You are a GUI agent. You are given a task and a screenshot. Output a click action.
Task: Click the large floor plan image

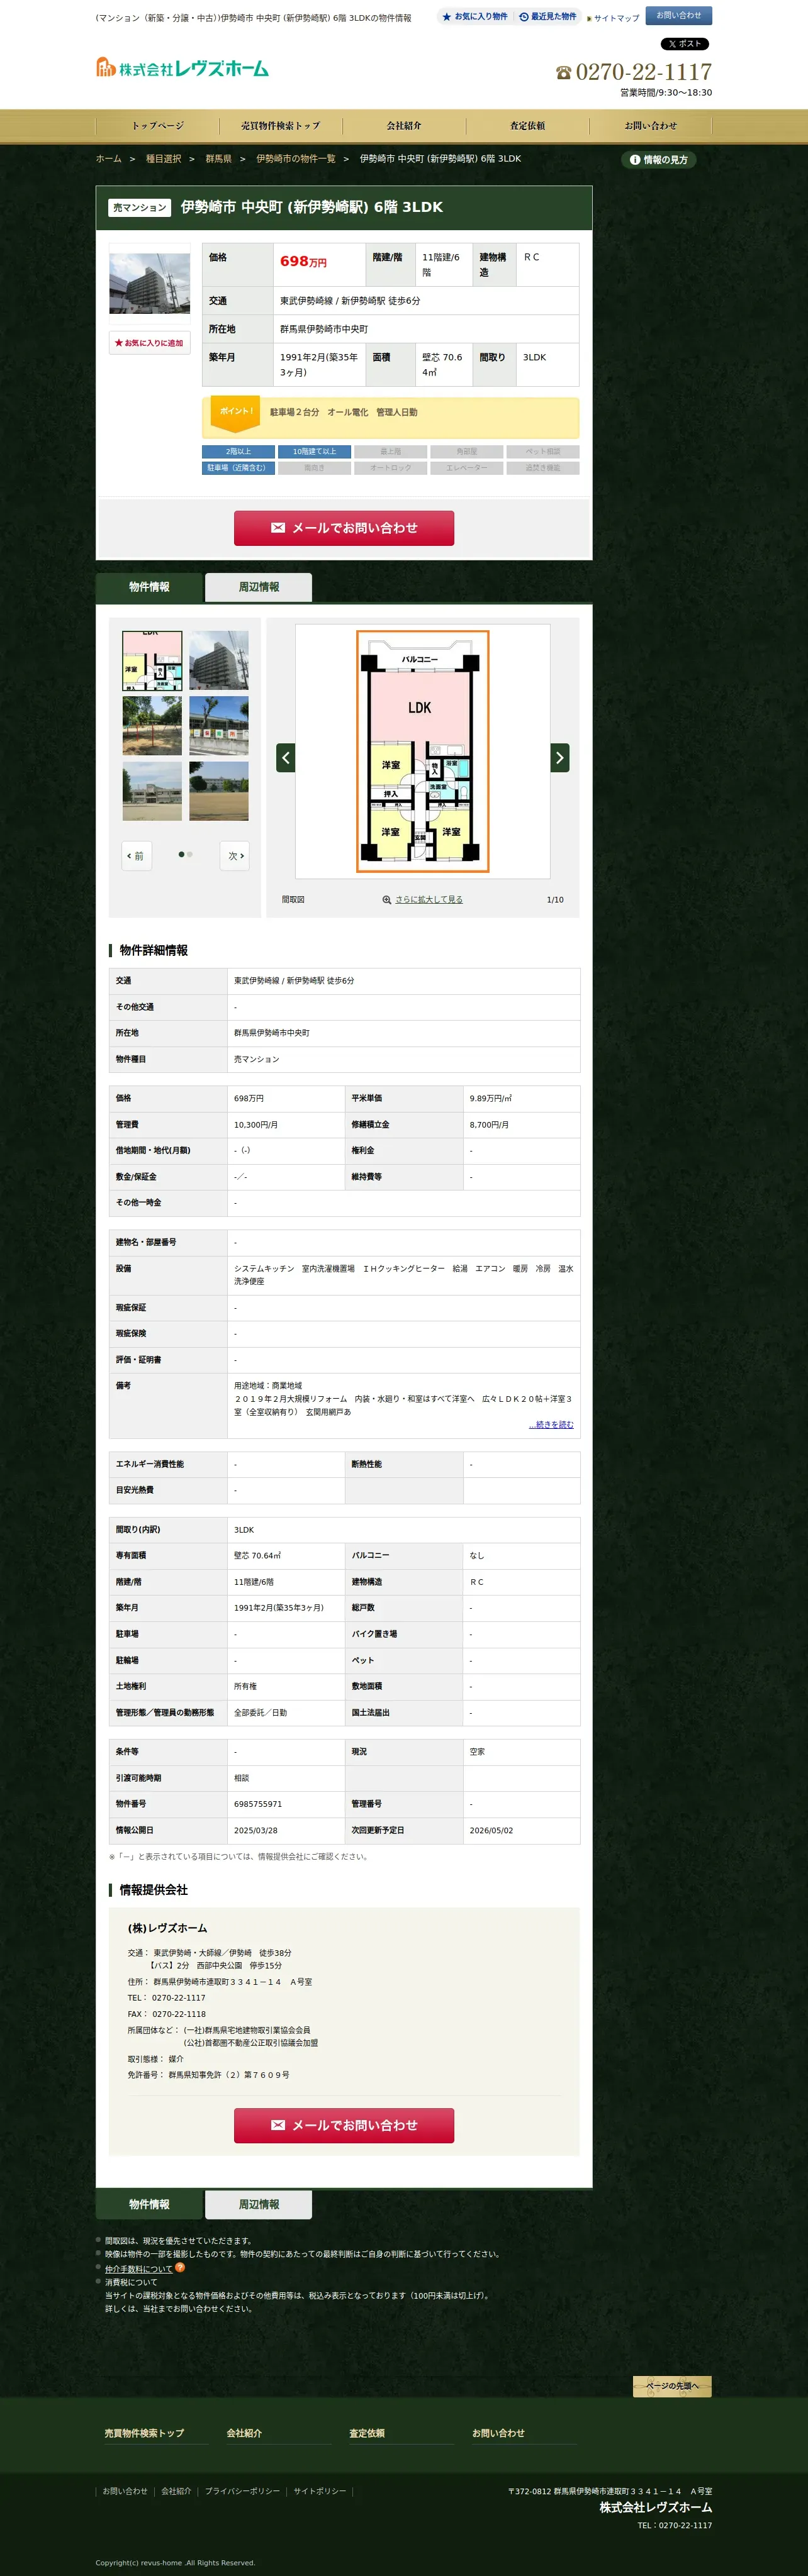coord(423,751)
